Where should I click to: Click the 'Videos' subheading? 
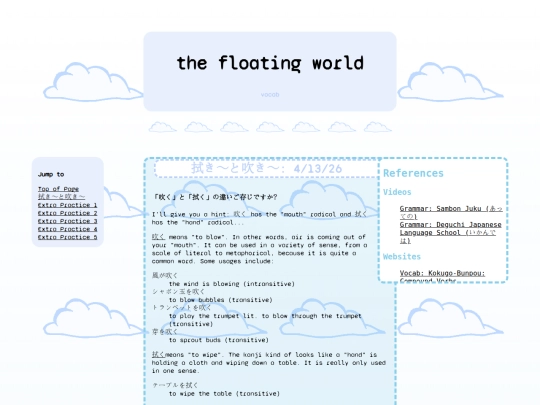click(x=397, y=192)
